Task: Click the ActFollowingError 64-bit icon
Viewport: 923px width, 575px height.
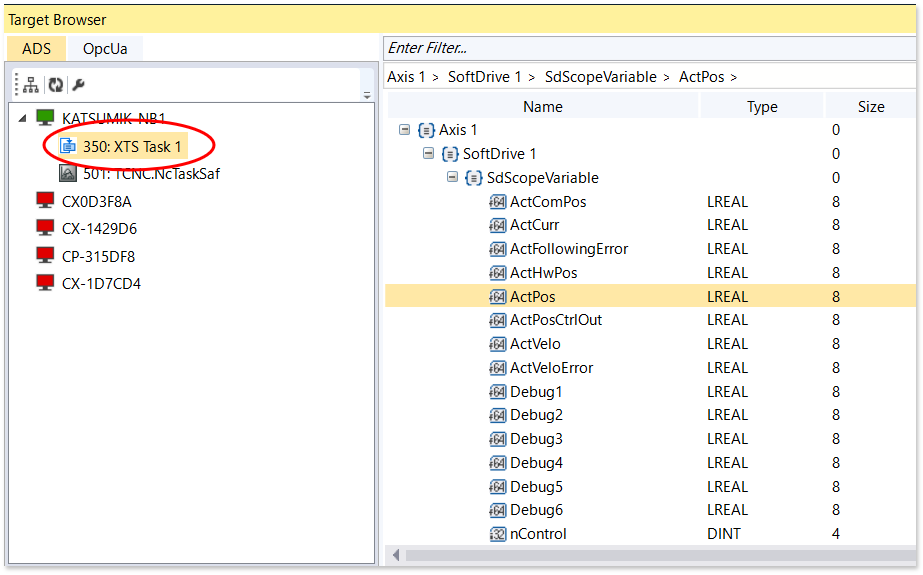Action: [x=497, y=250]
